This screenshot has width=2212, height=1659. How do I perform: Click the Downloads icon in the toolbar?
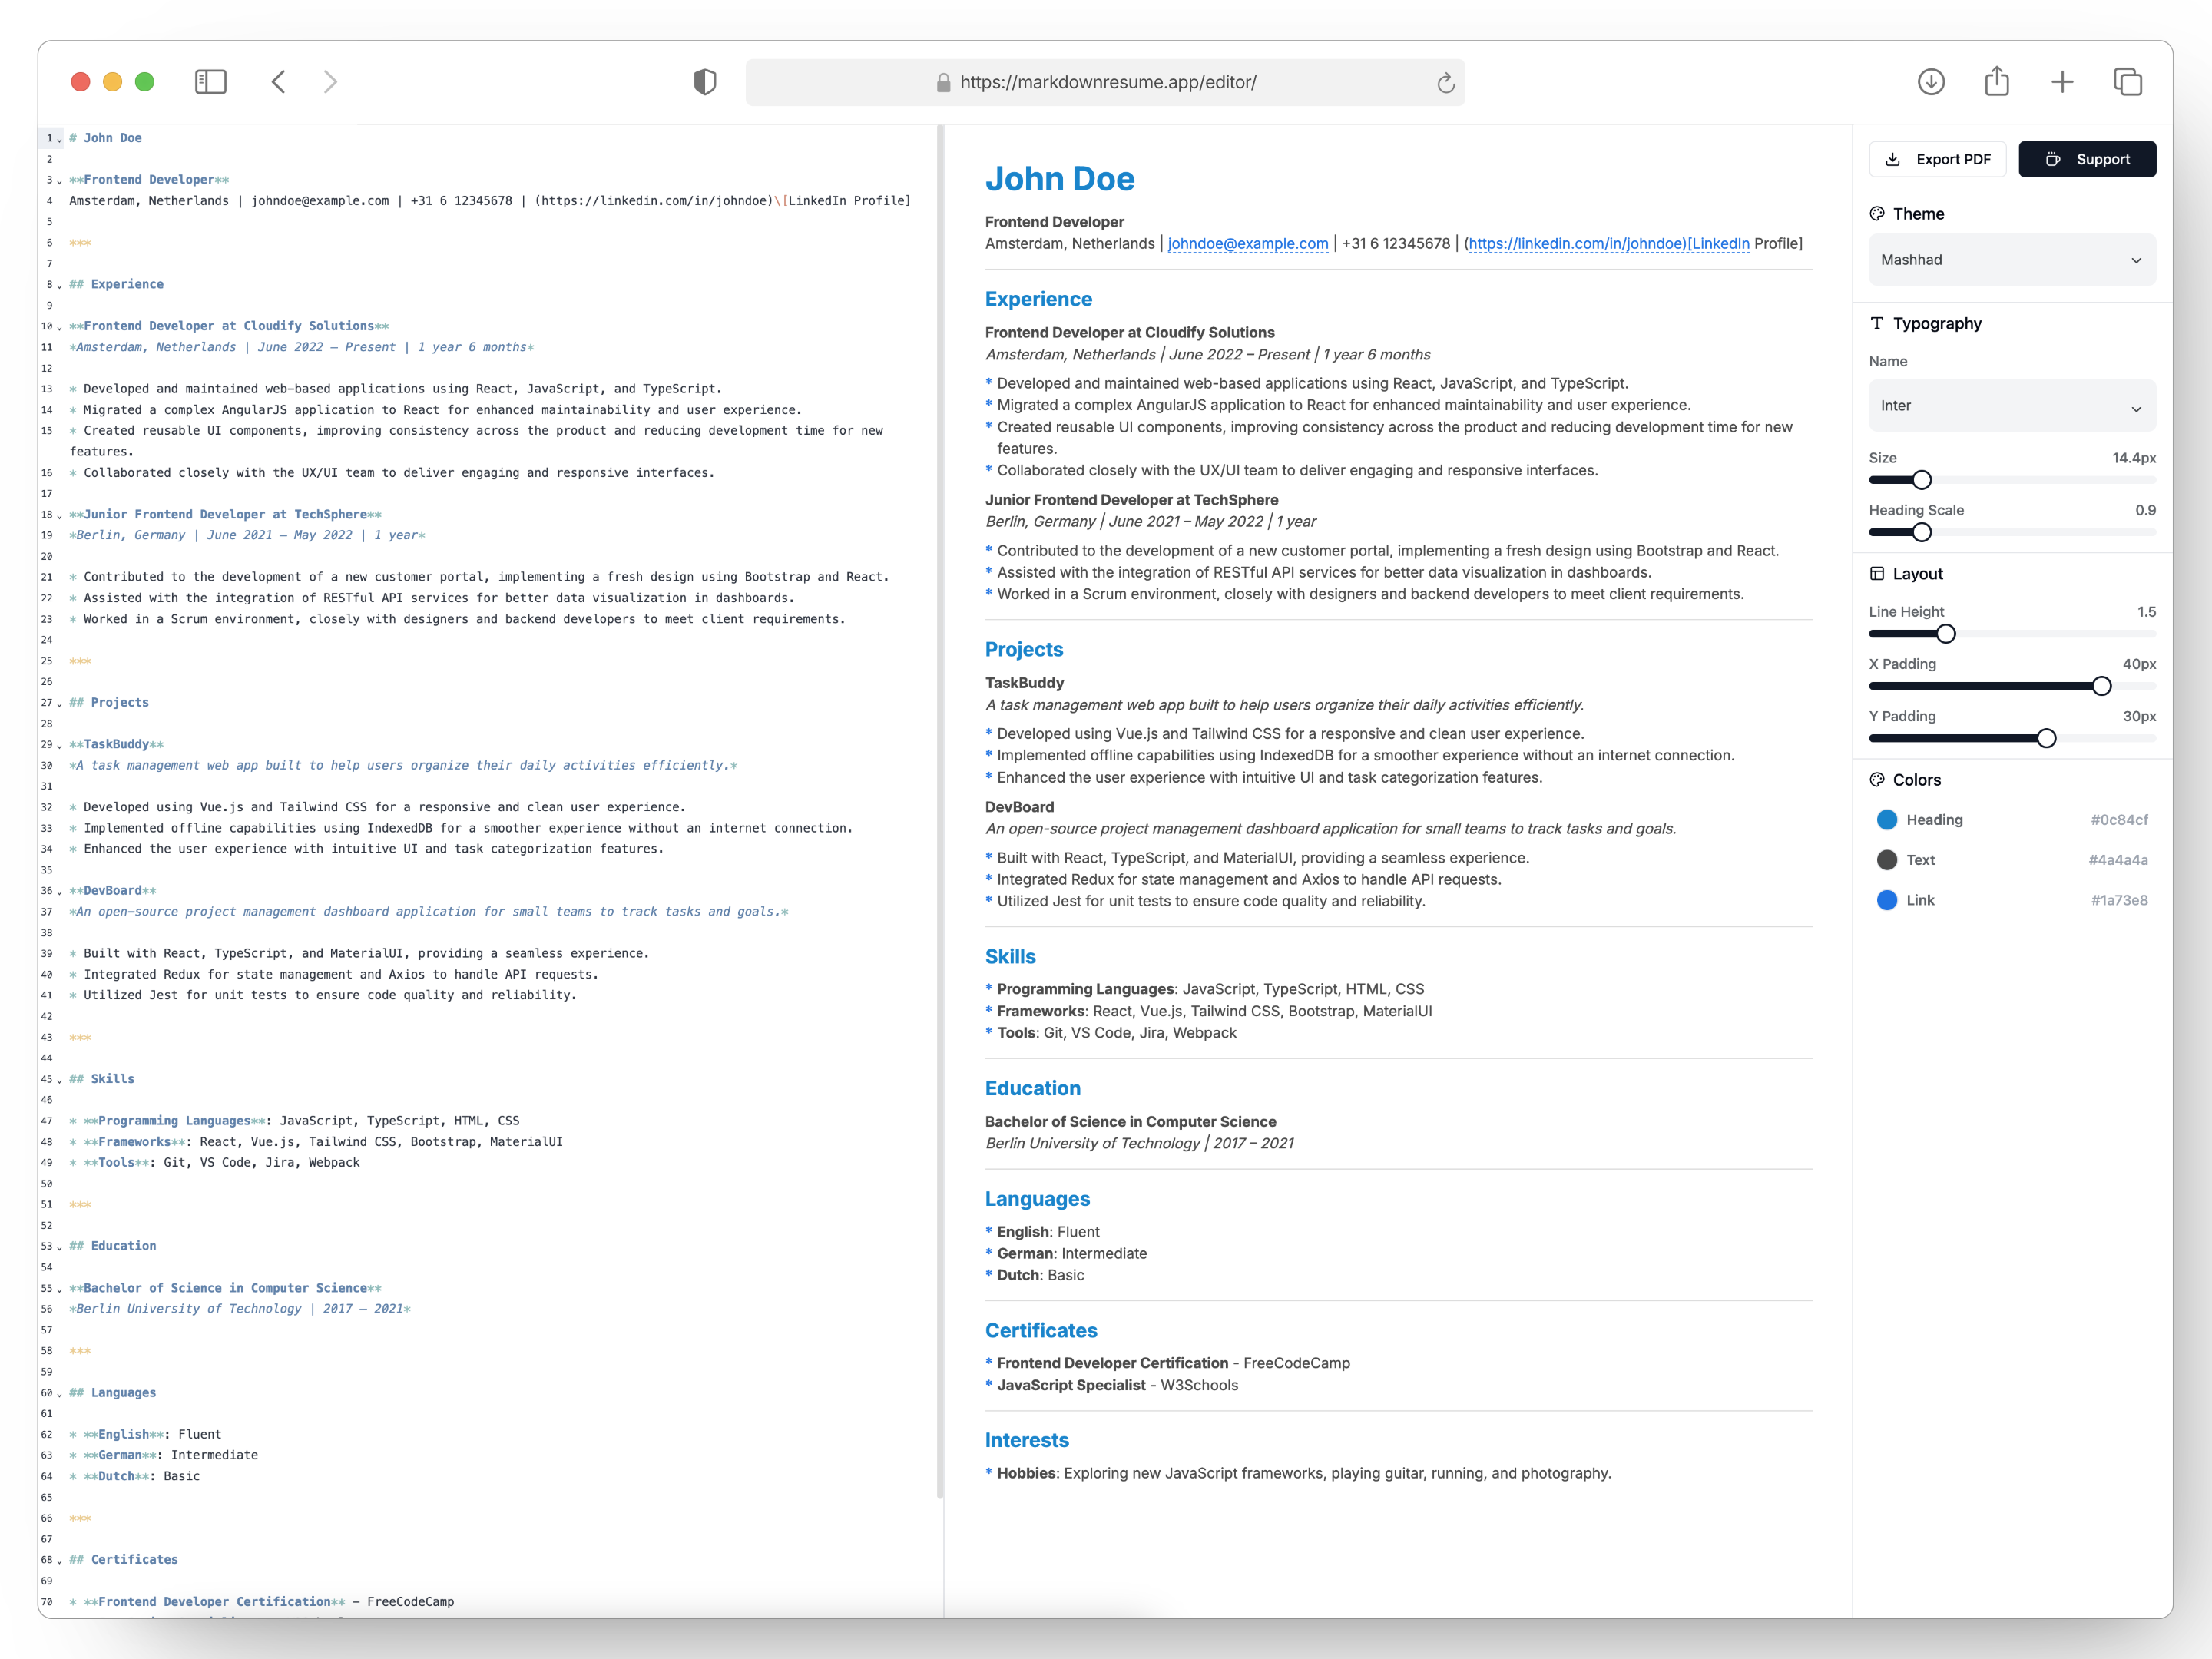pyautogui.click(x=1931, y=82)
